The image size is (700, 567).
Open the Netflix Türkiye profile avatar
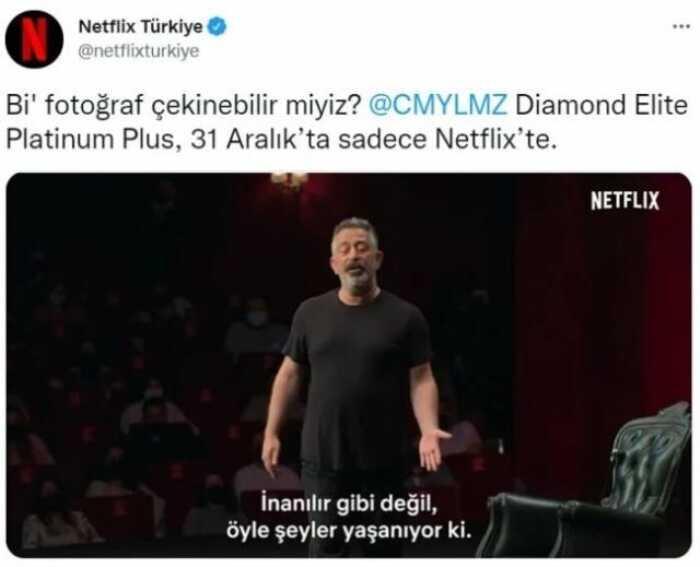[34, 39]
